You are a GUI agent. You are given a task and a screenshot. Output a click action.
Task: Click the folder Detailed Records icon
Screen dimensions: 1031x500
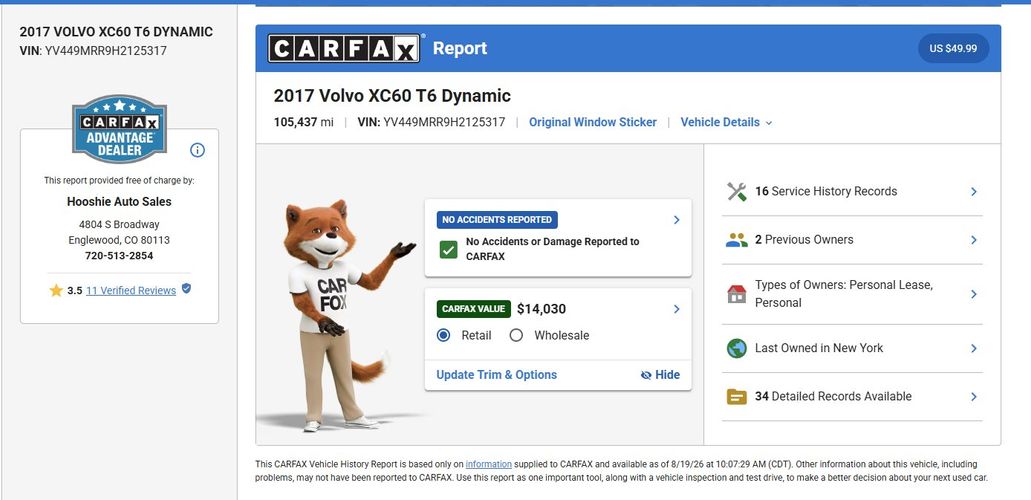(x=737, y=397)
